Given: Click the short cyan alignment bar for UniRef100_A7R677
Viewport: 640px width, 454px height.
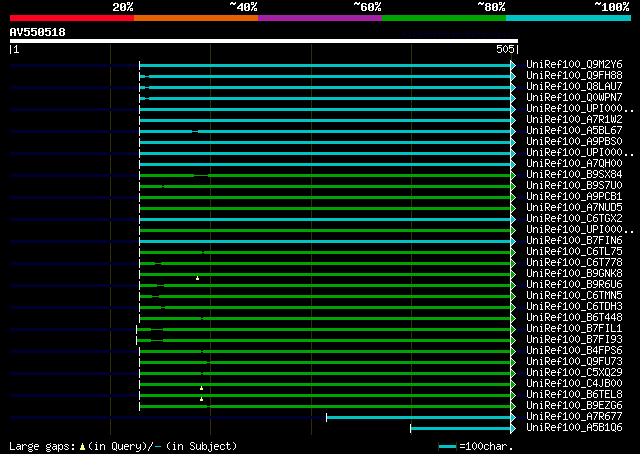Looking at the screenshot, I should point(419,417).
